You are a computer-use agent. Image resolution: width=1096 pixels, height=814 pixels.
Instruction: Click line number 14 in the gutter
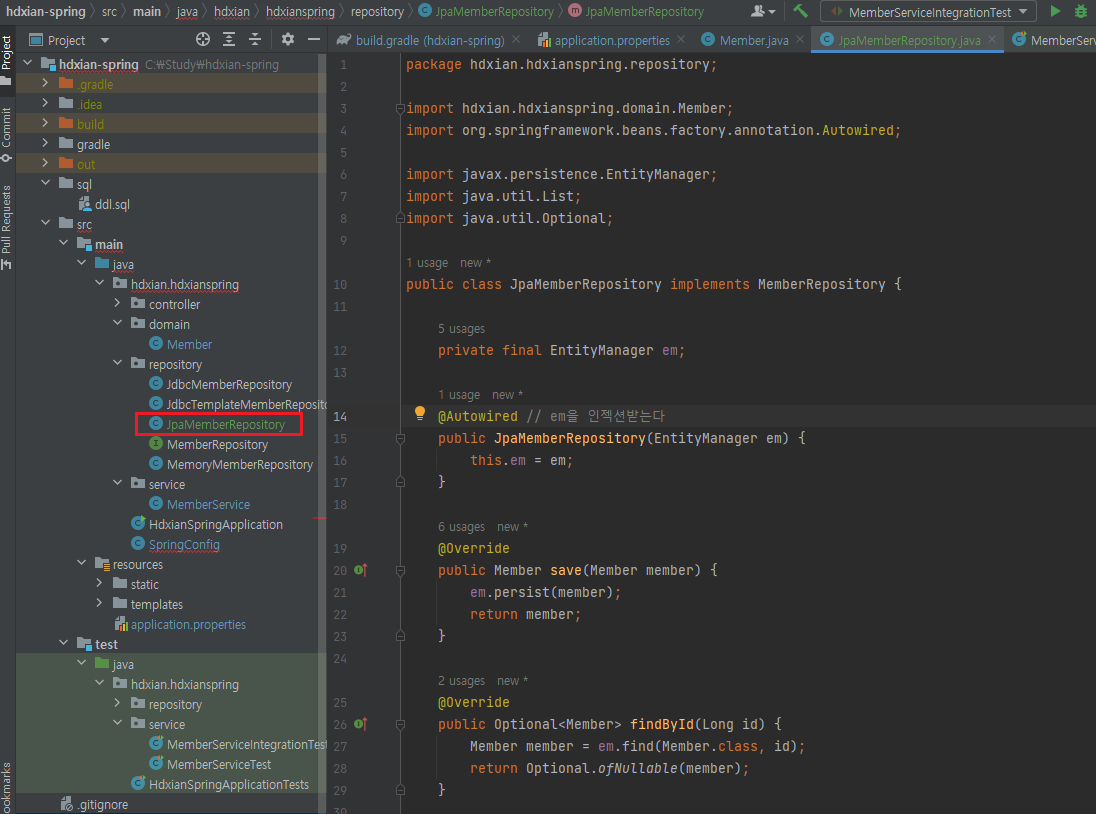(340, 416)
